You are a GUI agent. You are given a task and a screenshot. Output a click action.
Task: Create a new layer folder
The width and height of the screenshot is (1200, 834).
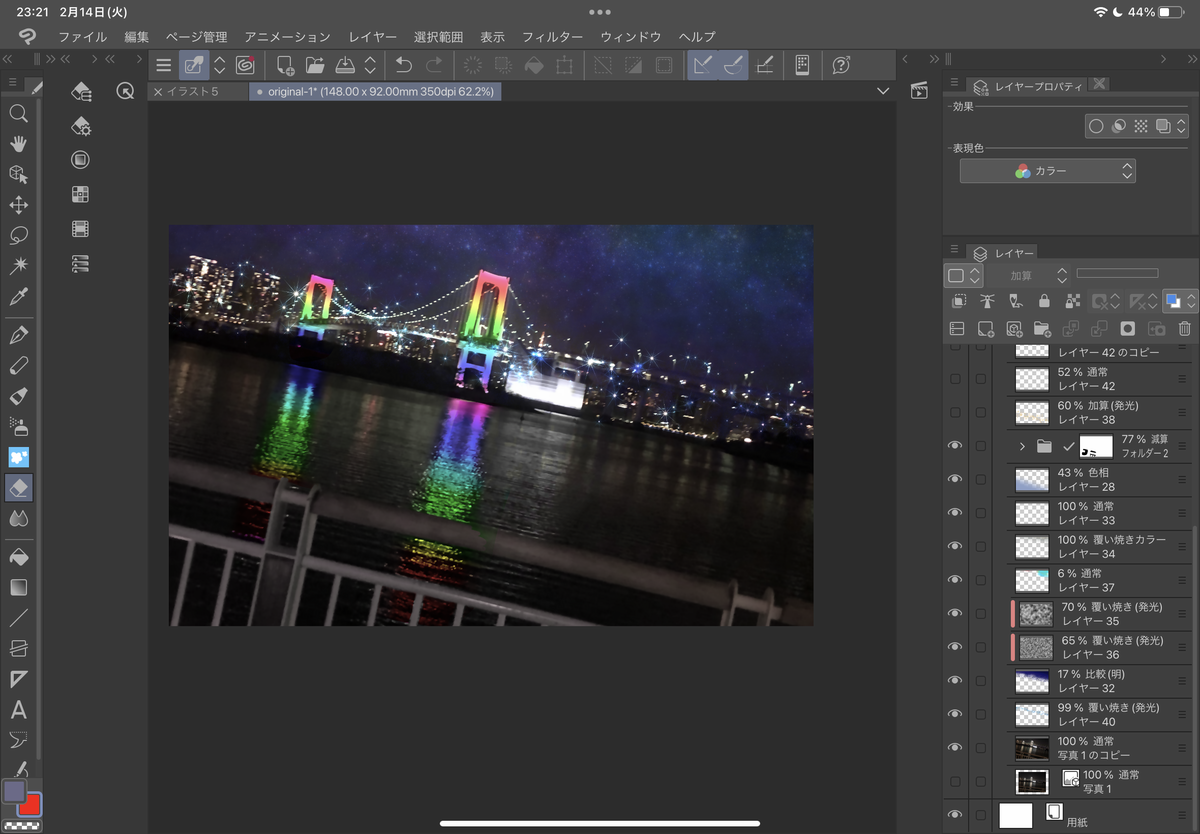point(1042,328)
